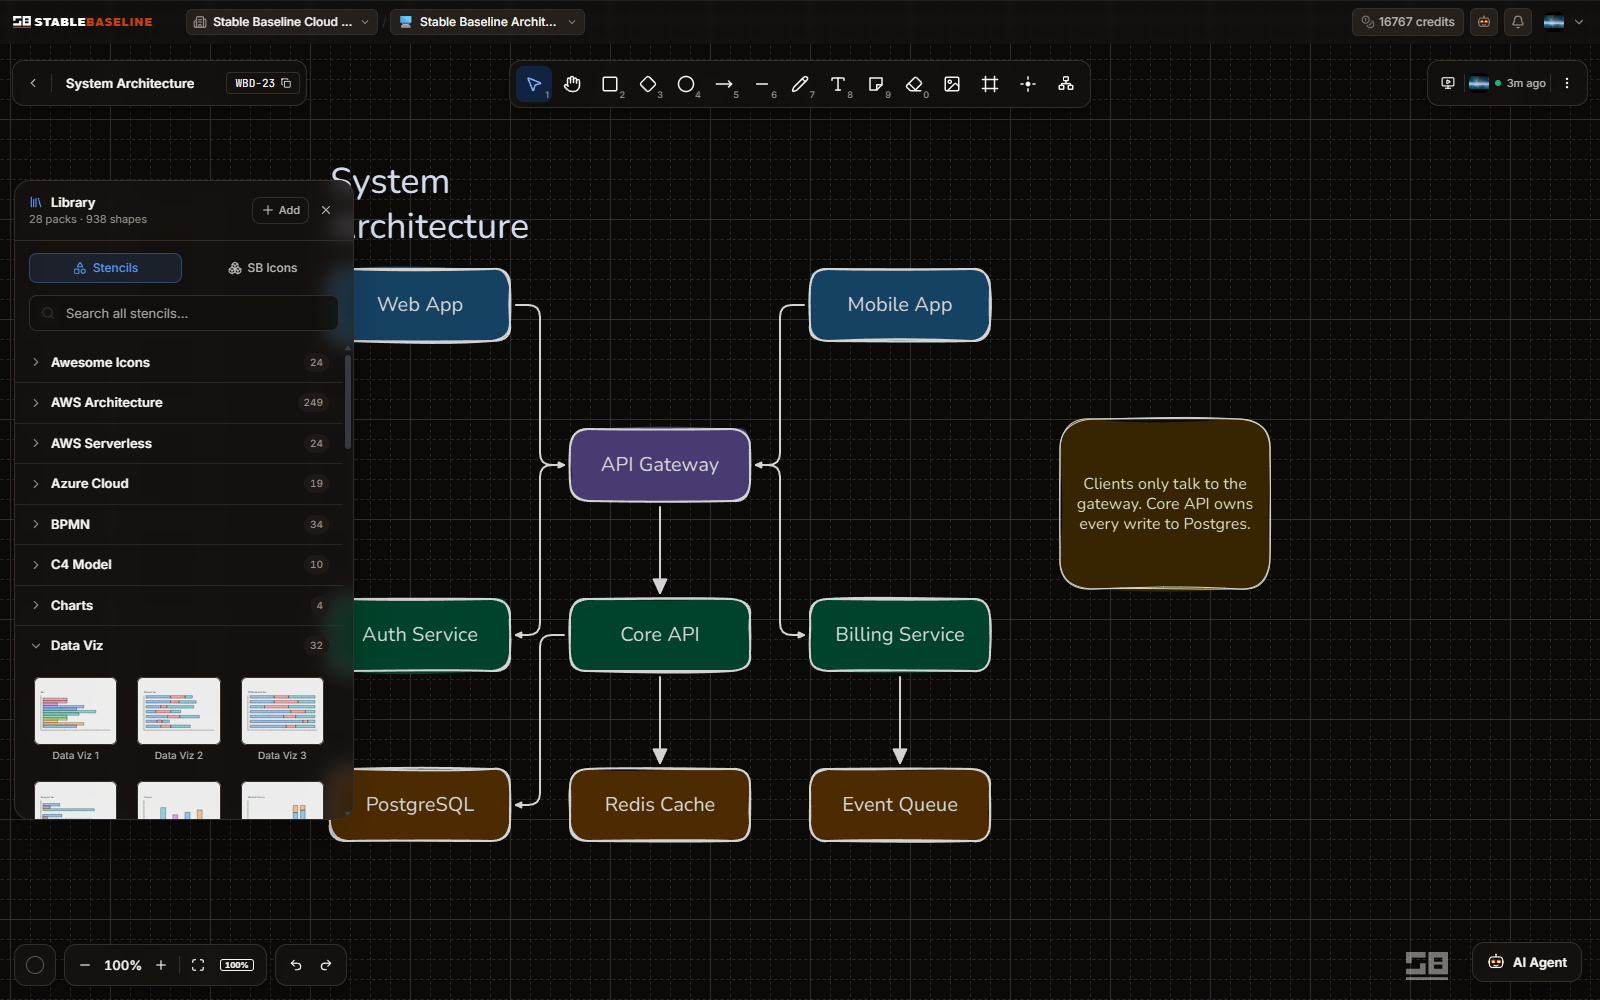The height and width of the screenshot is (1000, 1600).
Task: Expand the AWS Architecture stencil pack
Action: [x=180, y=403]
